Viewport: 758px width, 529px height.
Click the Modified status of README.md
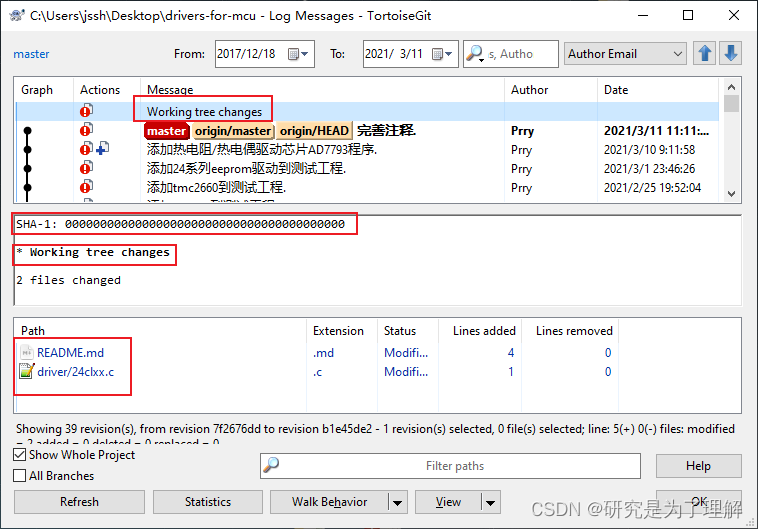click(406, 353)
